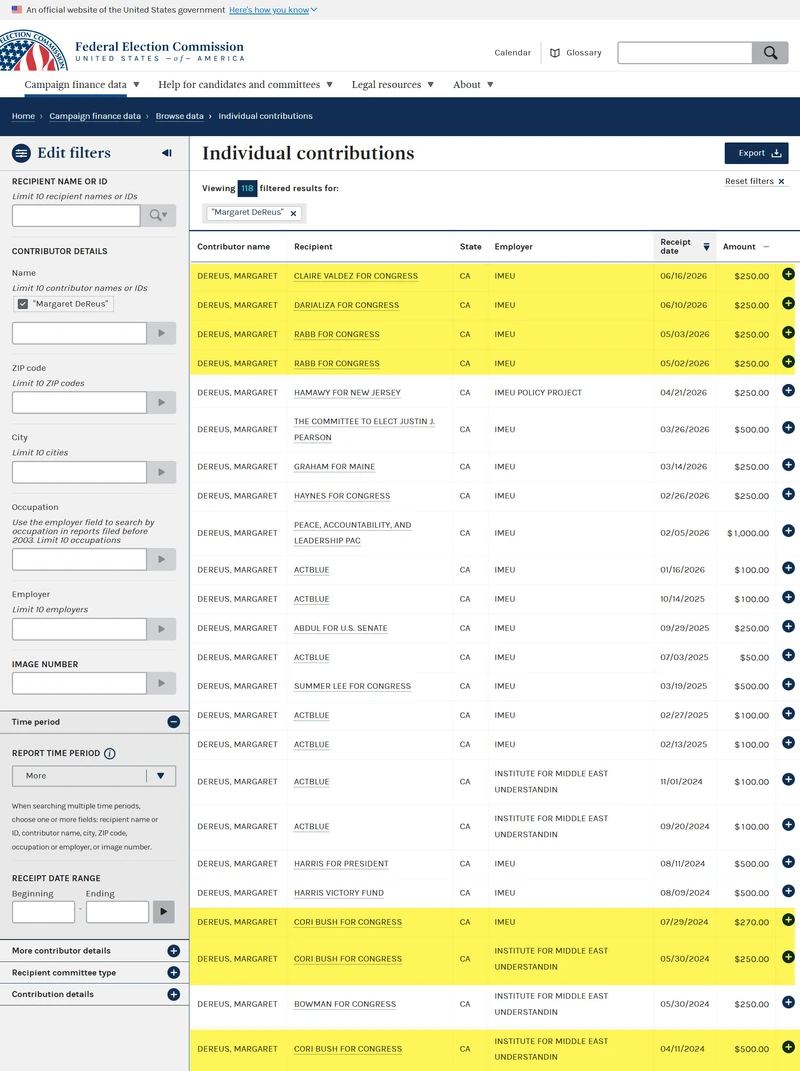The height and width of the screenshot is (1071, 800).
Task: Expand details for Hamawy for New Jersey row
Action: coord(788,391)
